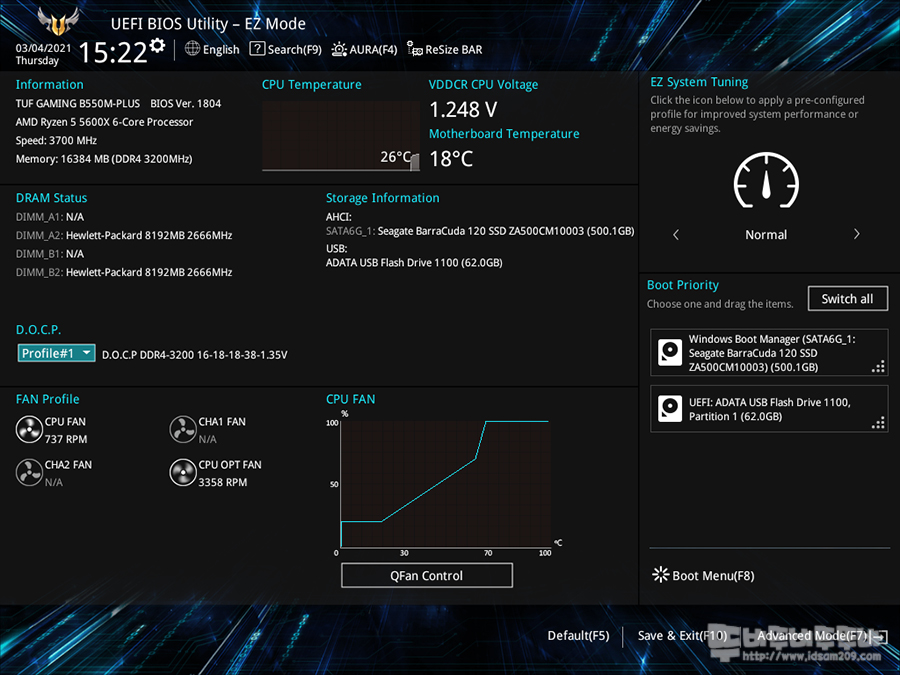900x675 pixels.
Task: Click DIMM_A1 N/A entry
Action: coord(50,217)
